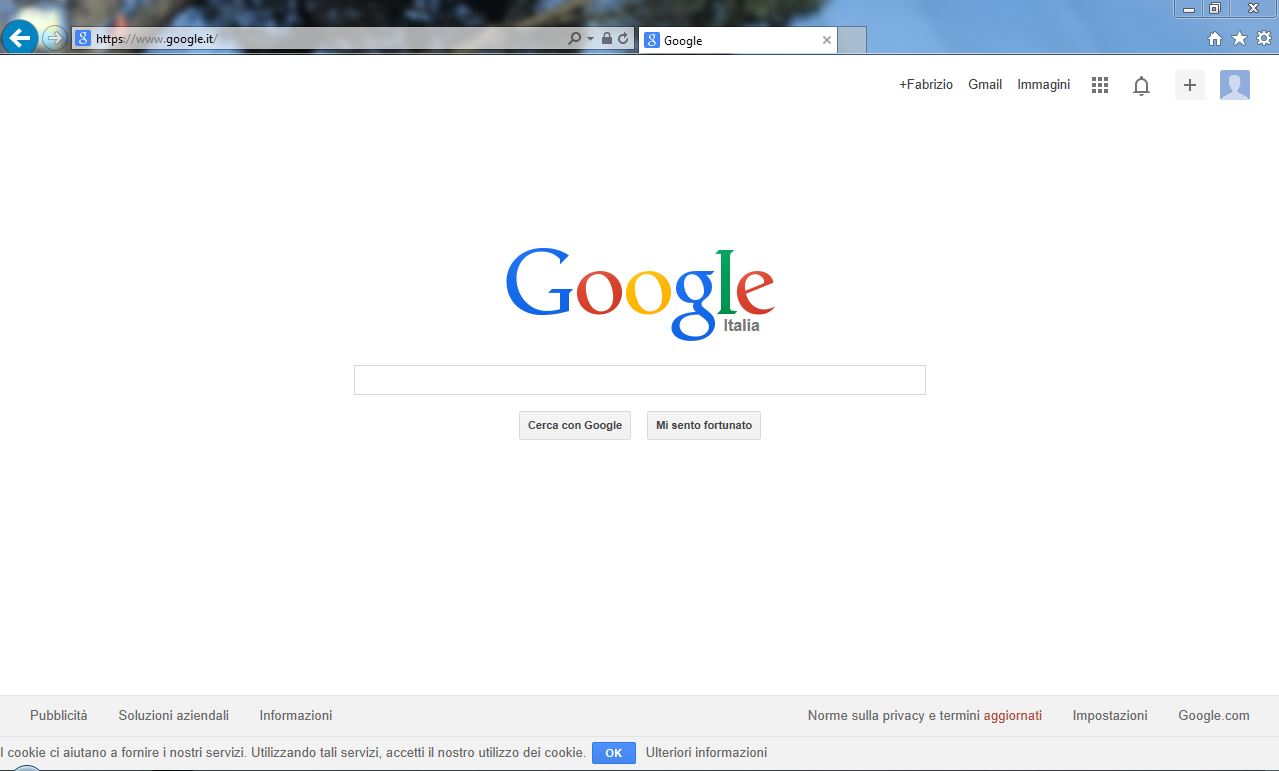Image resolution: width=1279 pixels, height=771 pixels.
Task: Open the Impostazioni footer link
Action: pos(1110,715)
